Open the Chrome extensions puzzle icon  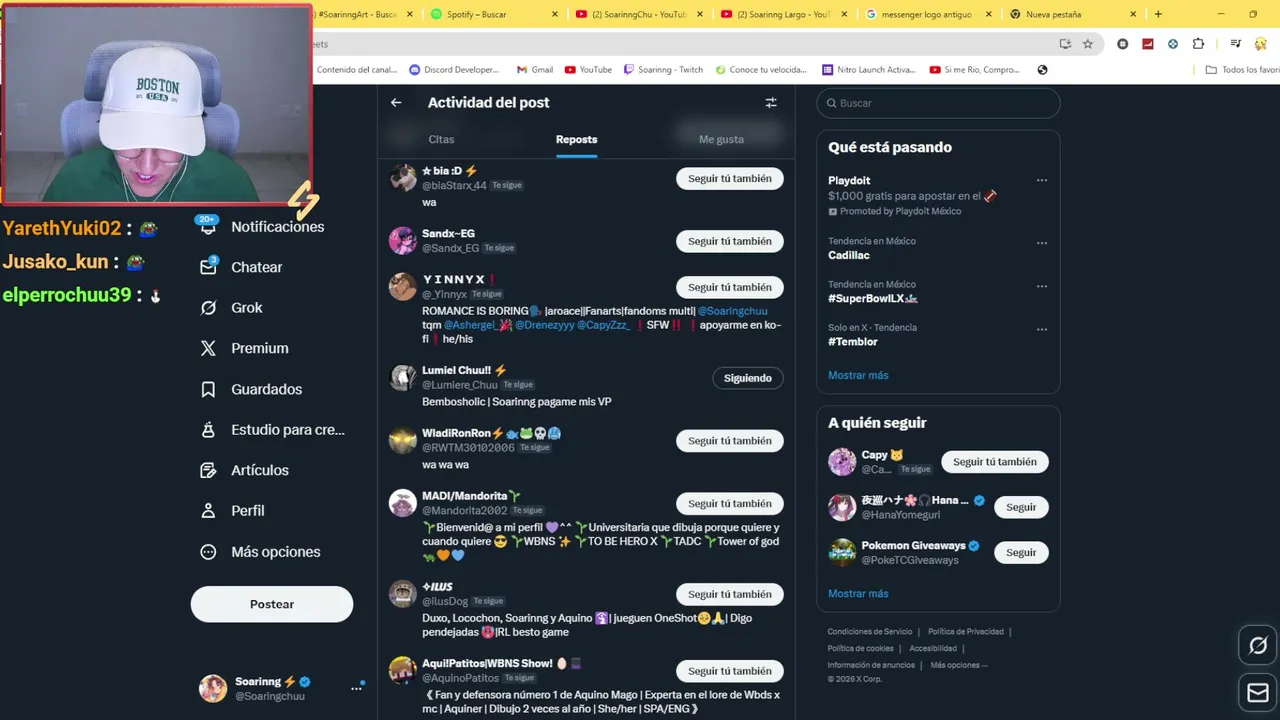coord(1198,44)
